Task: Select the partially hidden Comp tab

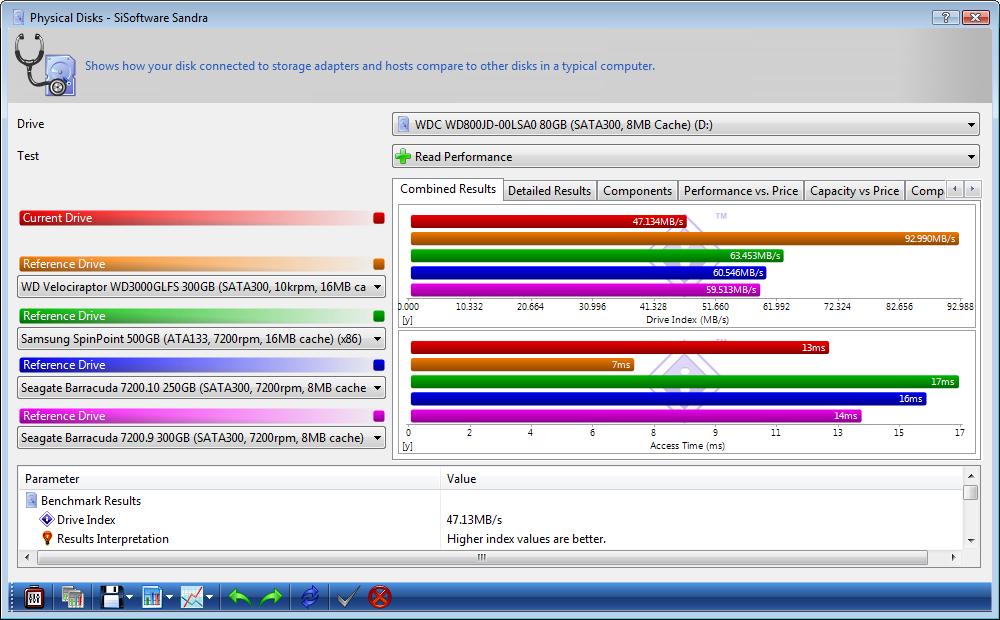Action: pos(926,191)
